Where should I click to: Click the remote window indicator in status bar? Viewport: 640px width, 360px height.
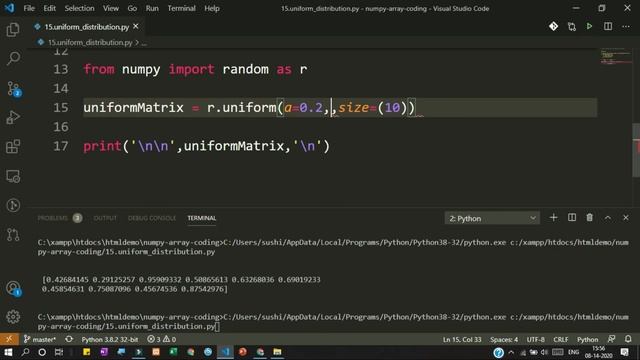click(9, 339)
